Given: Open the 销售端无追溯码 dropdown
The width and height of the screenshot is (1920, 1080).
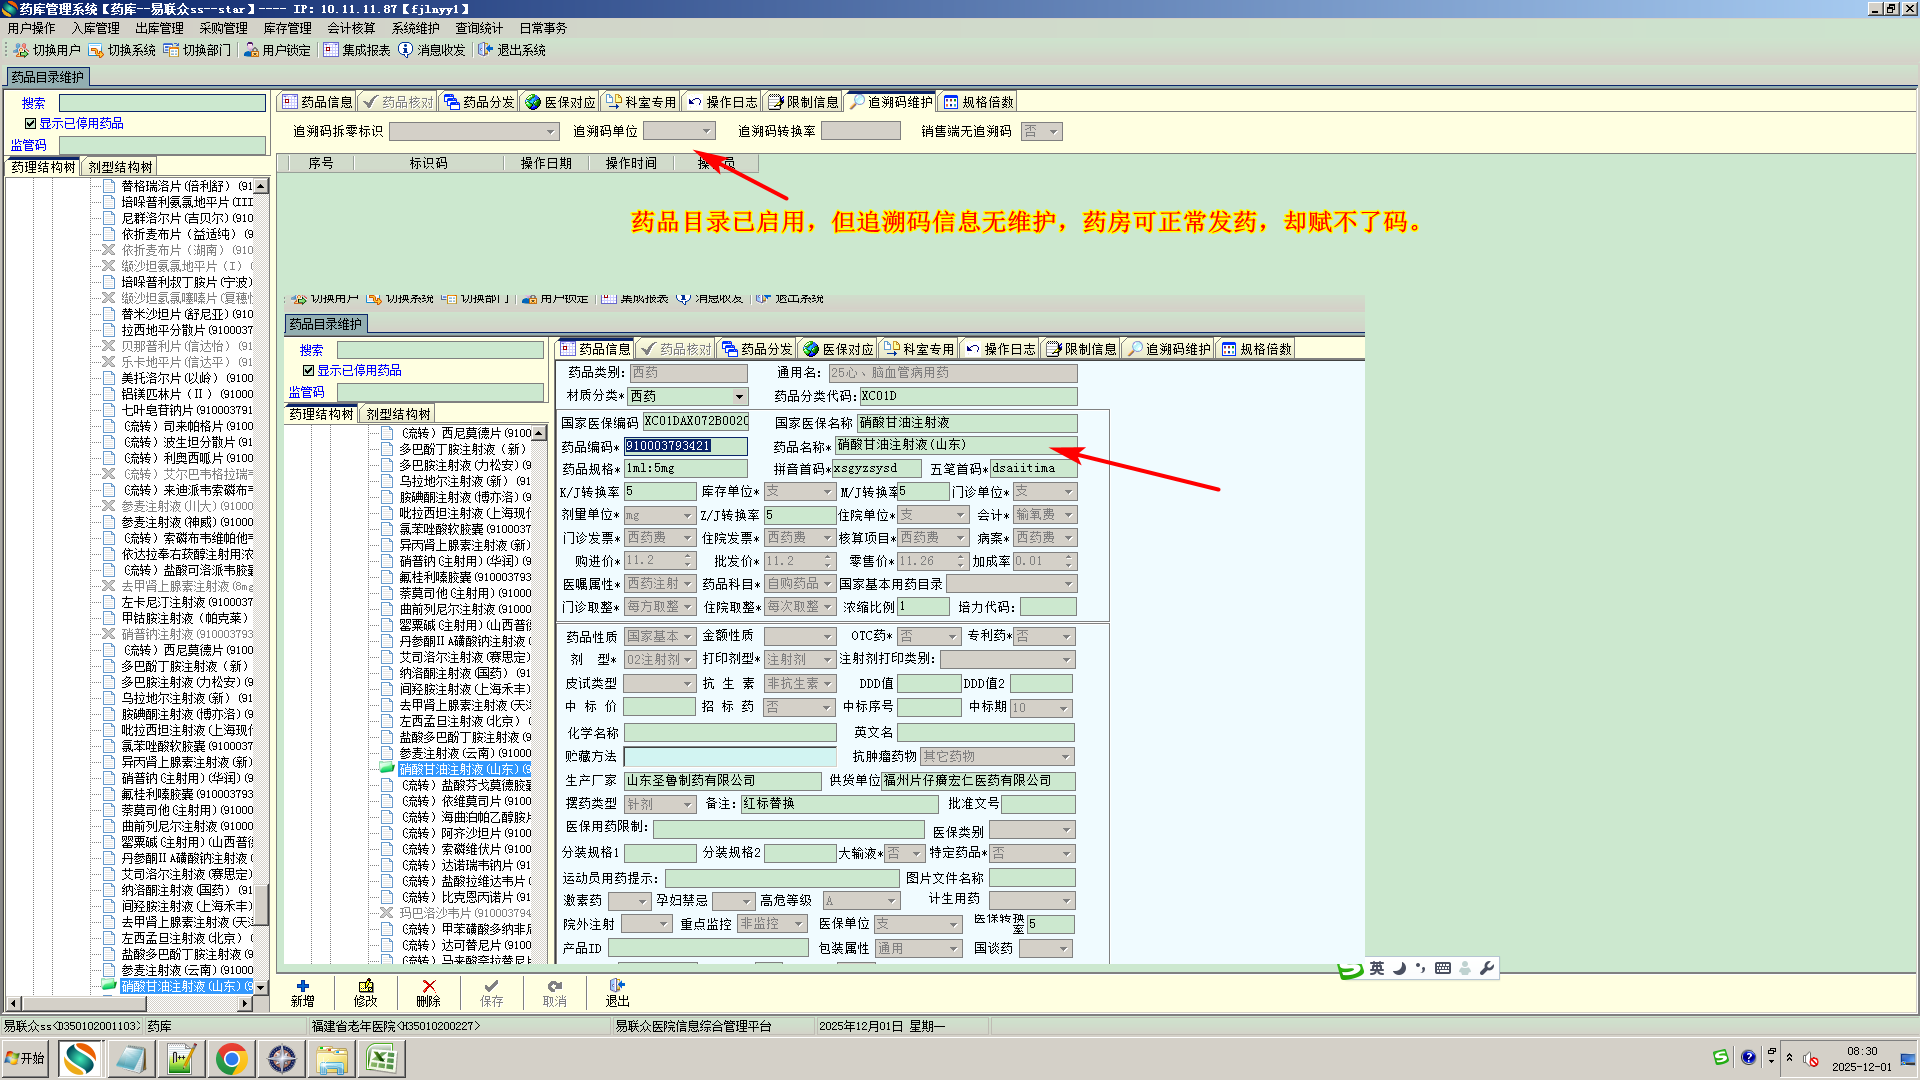Looking at the screenshot, I should (x=1053, y=132).
